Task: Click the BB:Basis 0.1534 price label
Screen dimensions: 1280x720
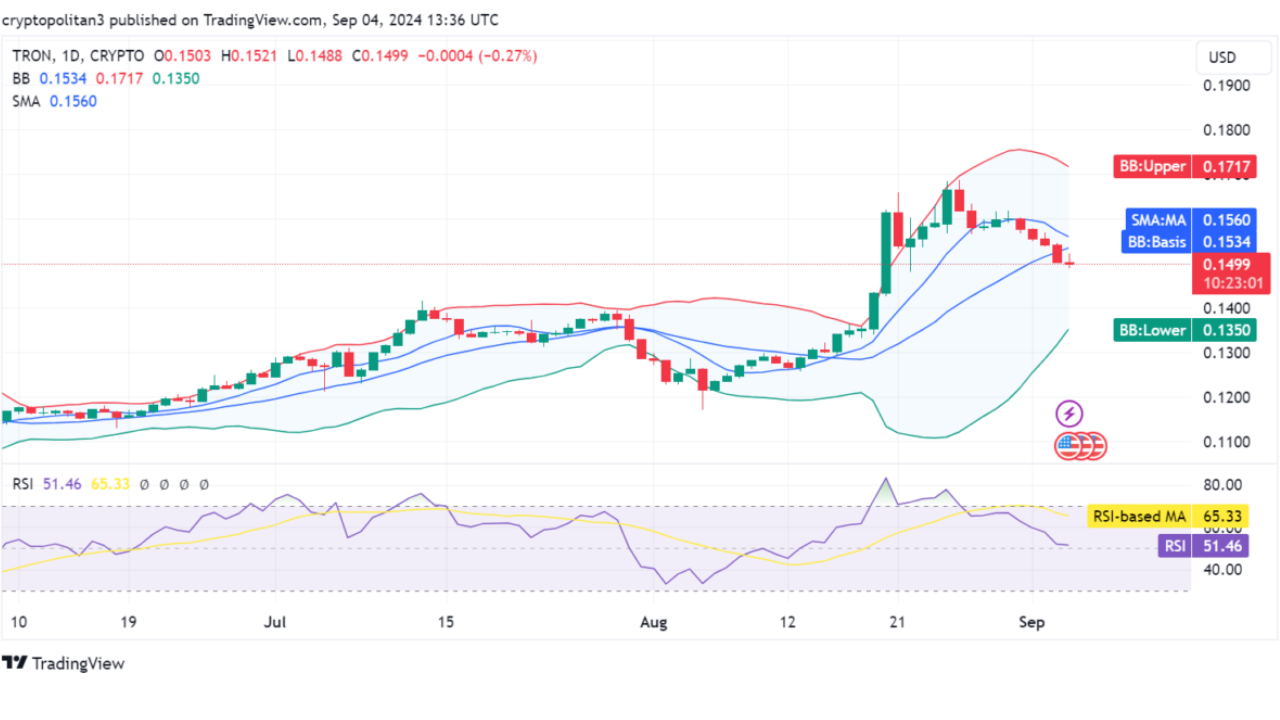Action: (x=1190, y=242)
